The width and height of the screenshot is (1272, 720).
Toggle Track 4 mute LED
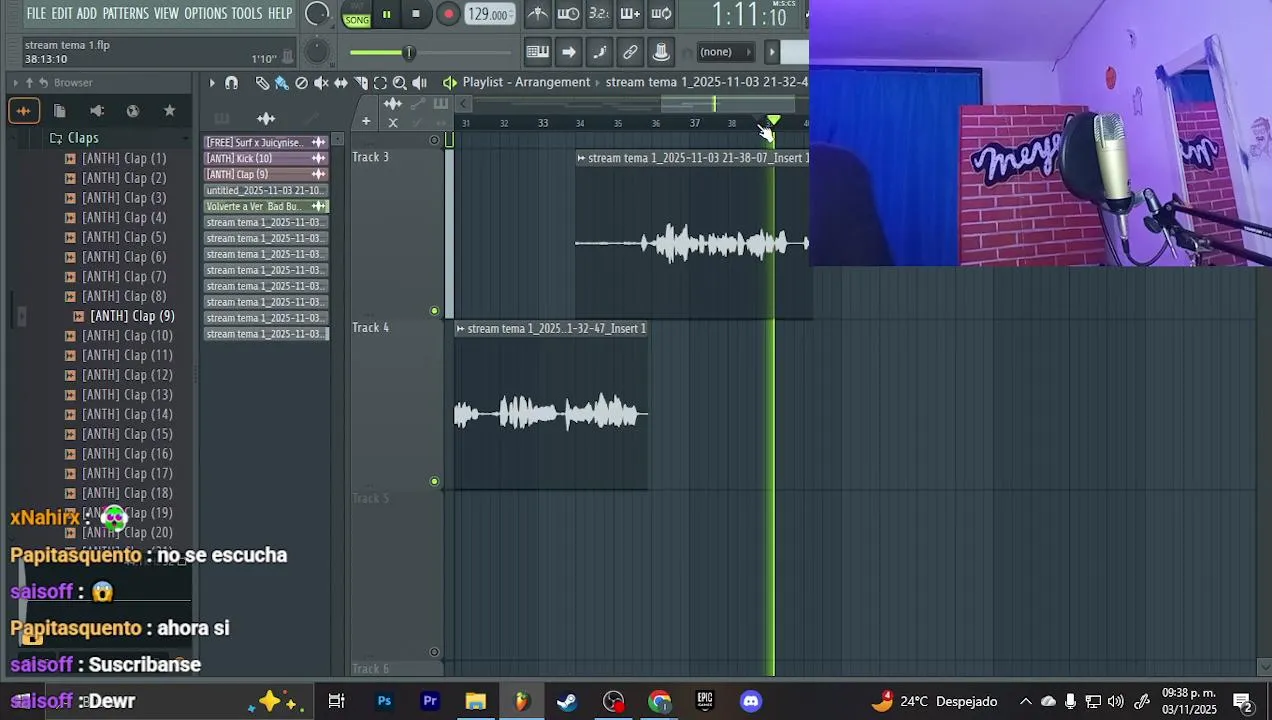pos(434,481)
